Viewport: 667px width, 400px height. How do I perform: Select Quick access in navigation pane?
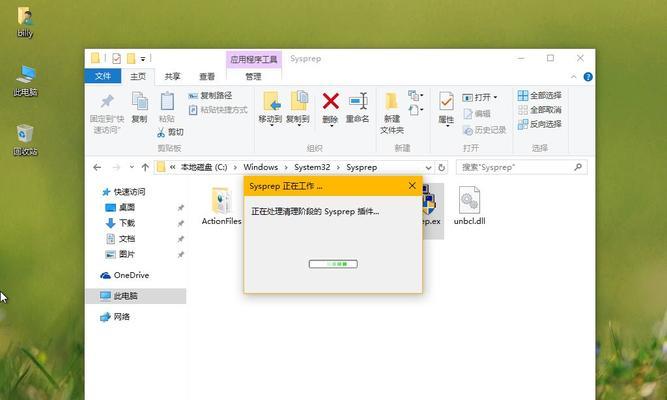(124, 192)
